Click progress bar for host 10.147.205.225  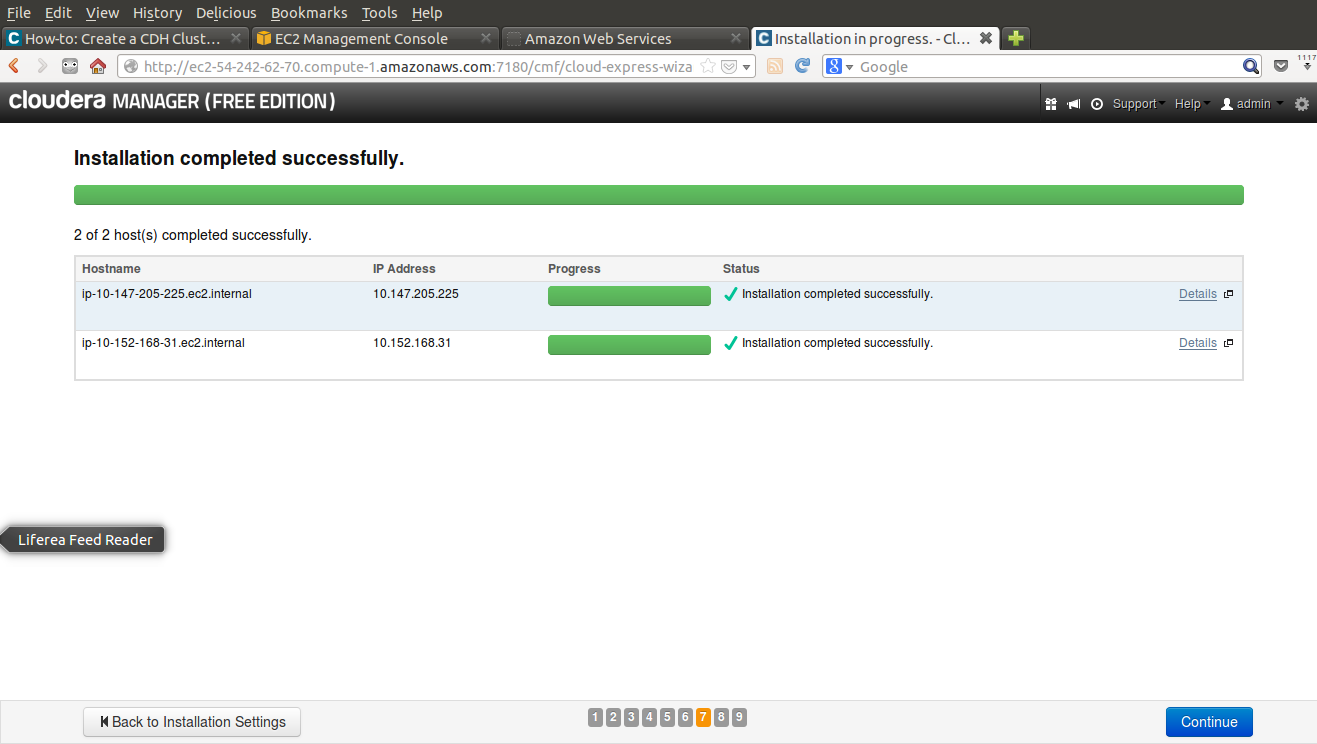click(629, 296)
